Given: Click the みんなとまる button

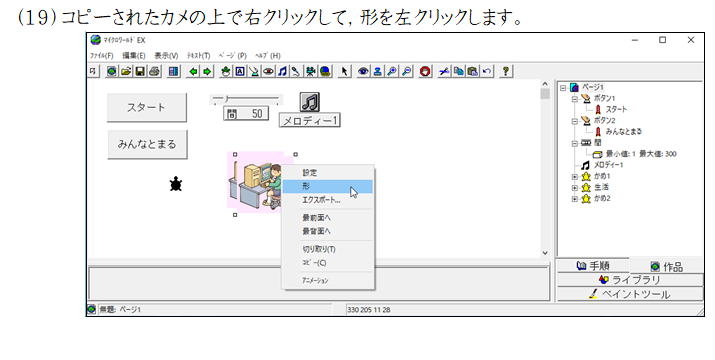Looking at the screenshot, I should [x=147, y=144].
